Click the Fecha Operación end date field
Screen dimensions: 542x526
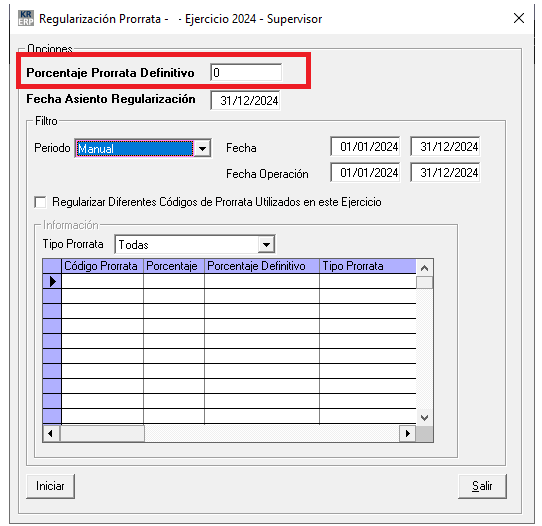[445, 172]
